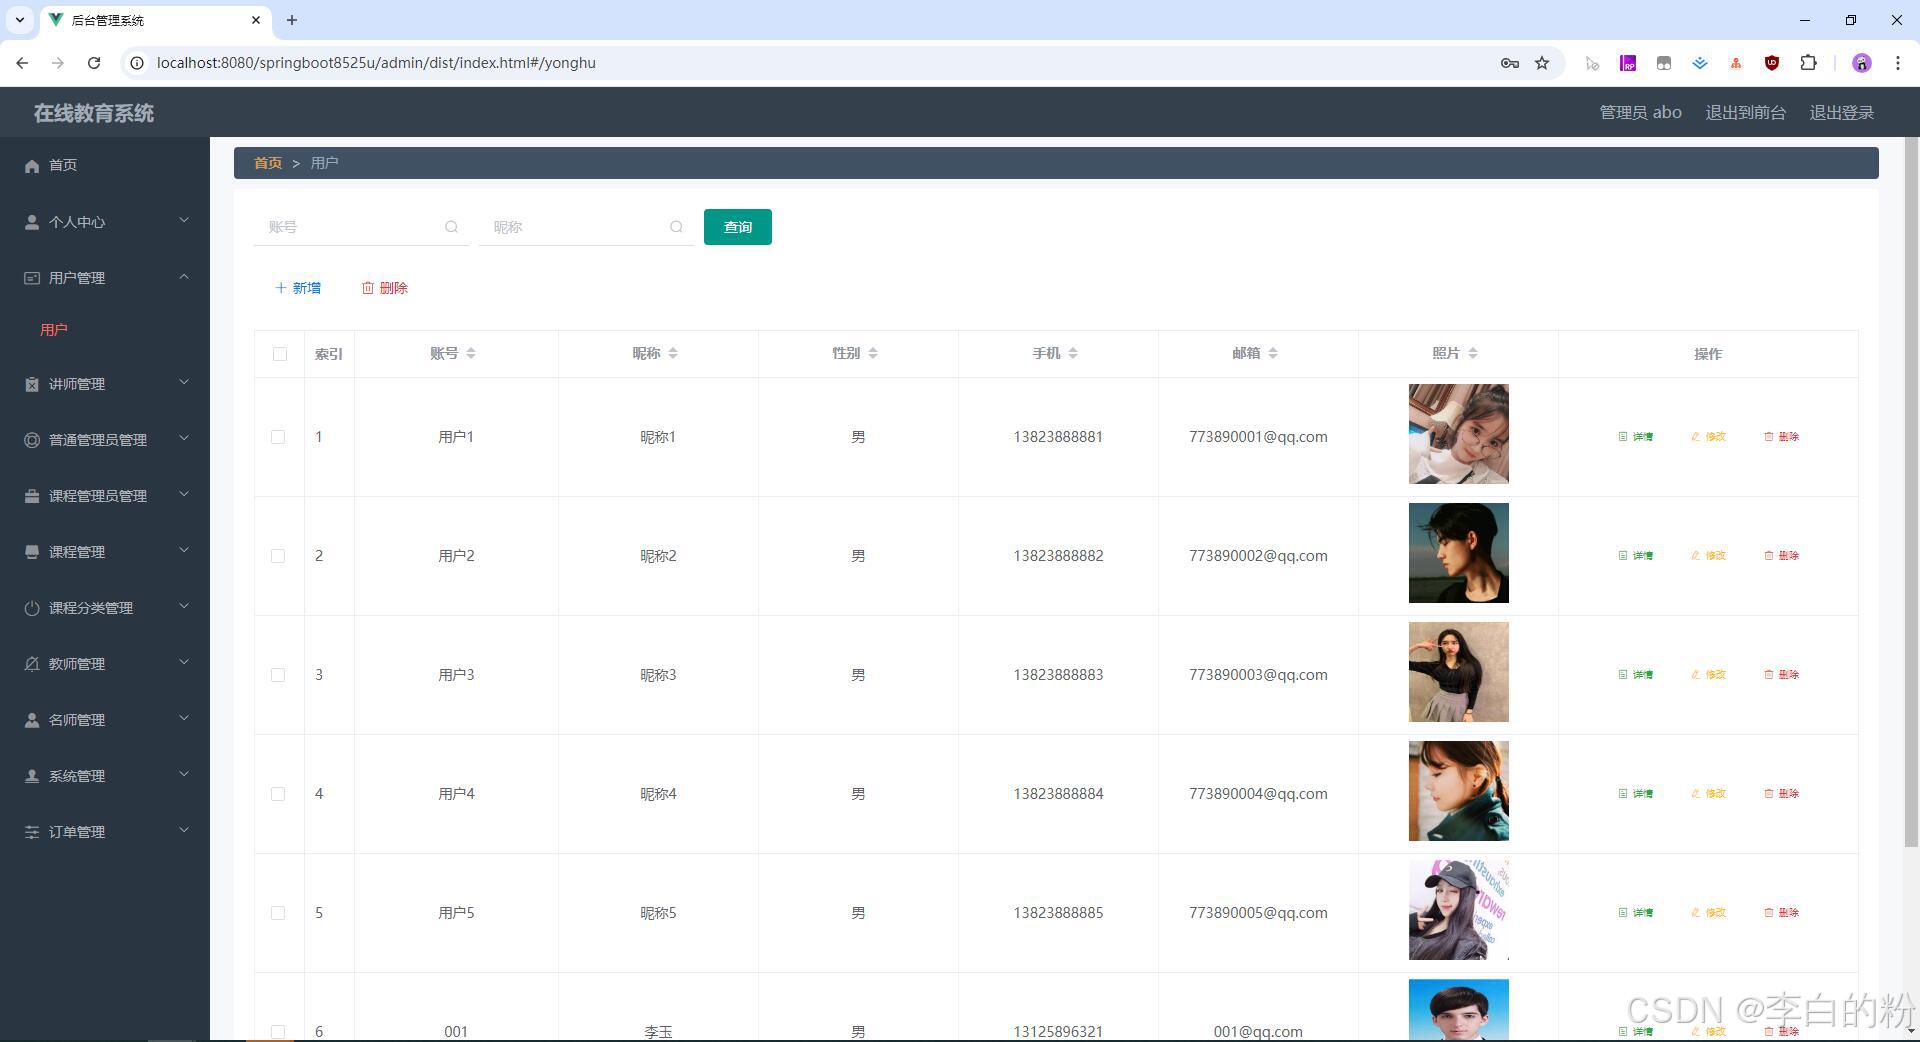Expand the 普通管理员管理 sidebar menu
This screenshot has height=1042, width=1920.
coord(105,440)
